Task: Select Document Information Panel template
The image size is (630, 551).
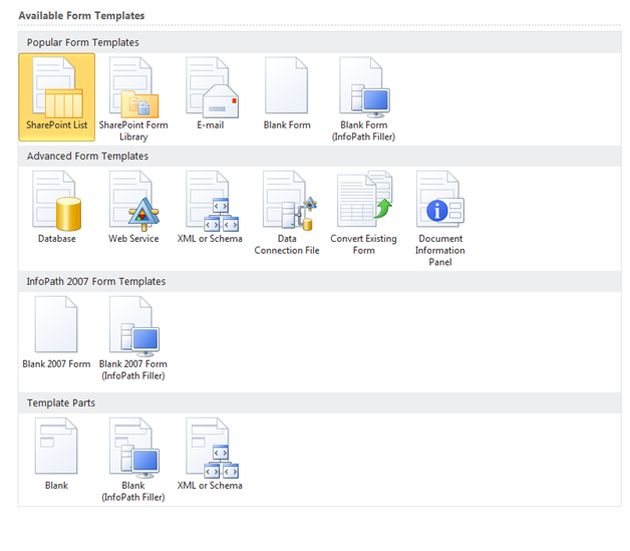Action: click(440, 219)
